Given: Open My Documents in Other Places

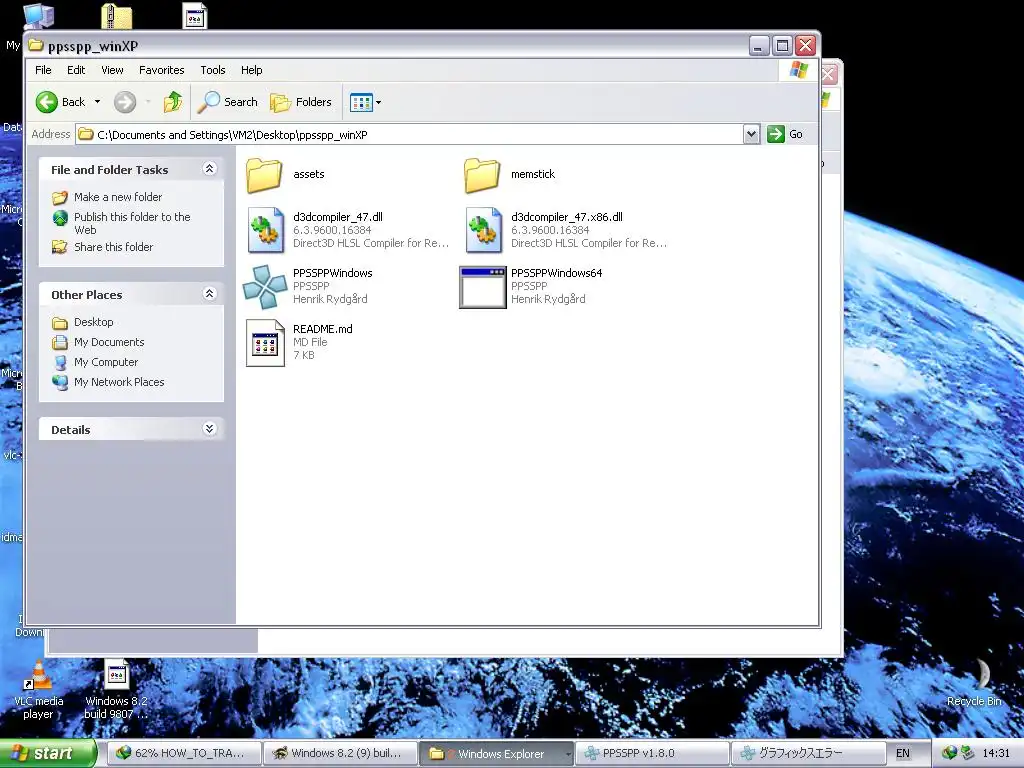Looking at the screenshot, I should [109, 342].
